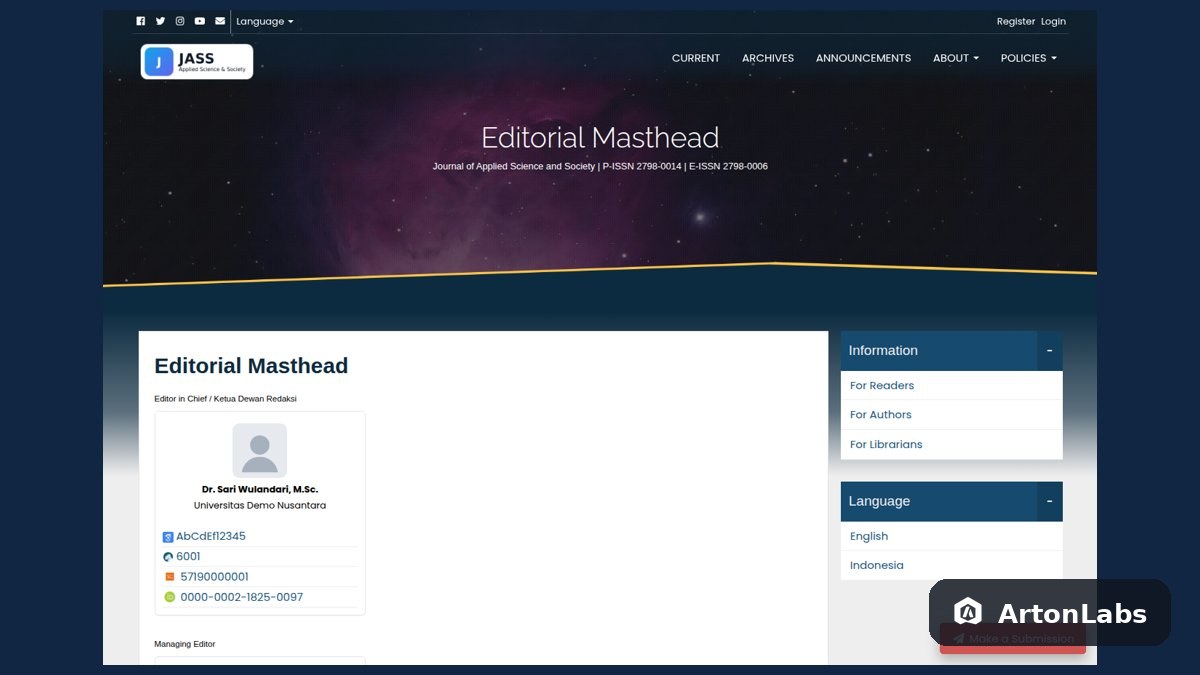This screenshot has height=675, width=1200.
Task: Open the Twitter social icon
Action: [x=160, y=21]
